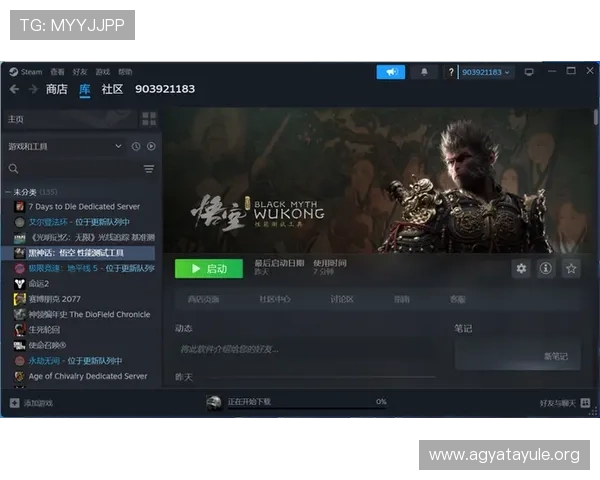Image resolution: width=600 pixels, height=480 pixels.
Task: Open the 商店 tab
Action: [56, 89]
